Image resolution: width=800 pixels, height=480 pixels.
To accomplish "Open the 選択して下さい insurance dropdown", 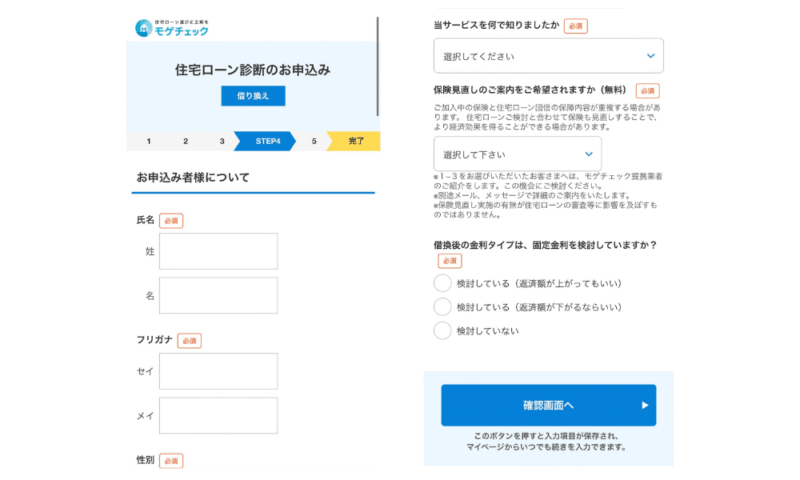I will click(517, 154).
